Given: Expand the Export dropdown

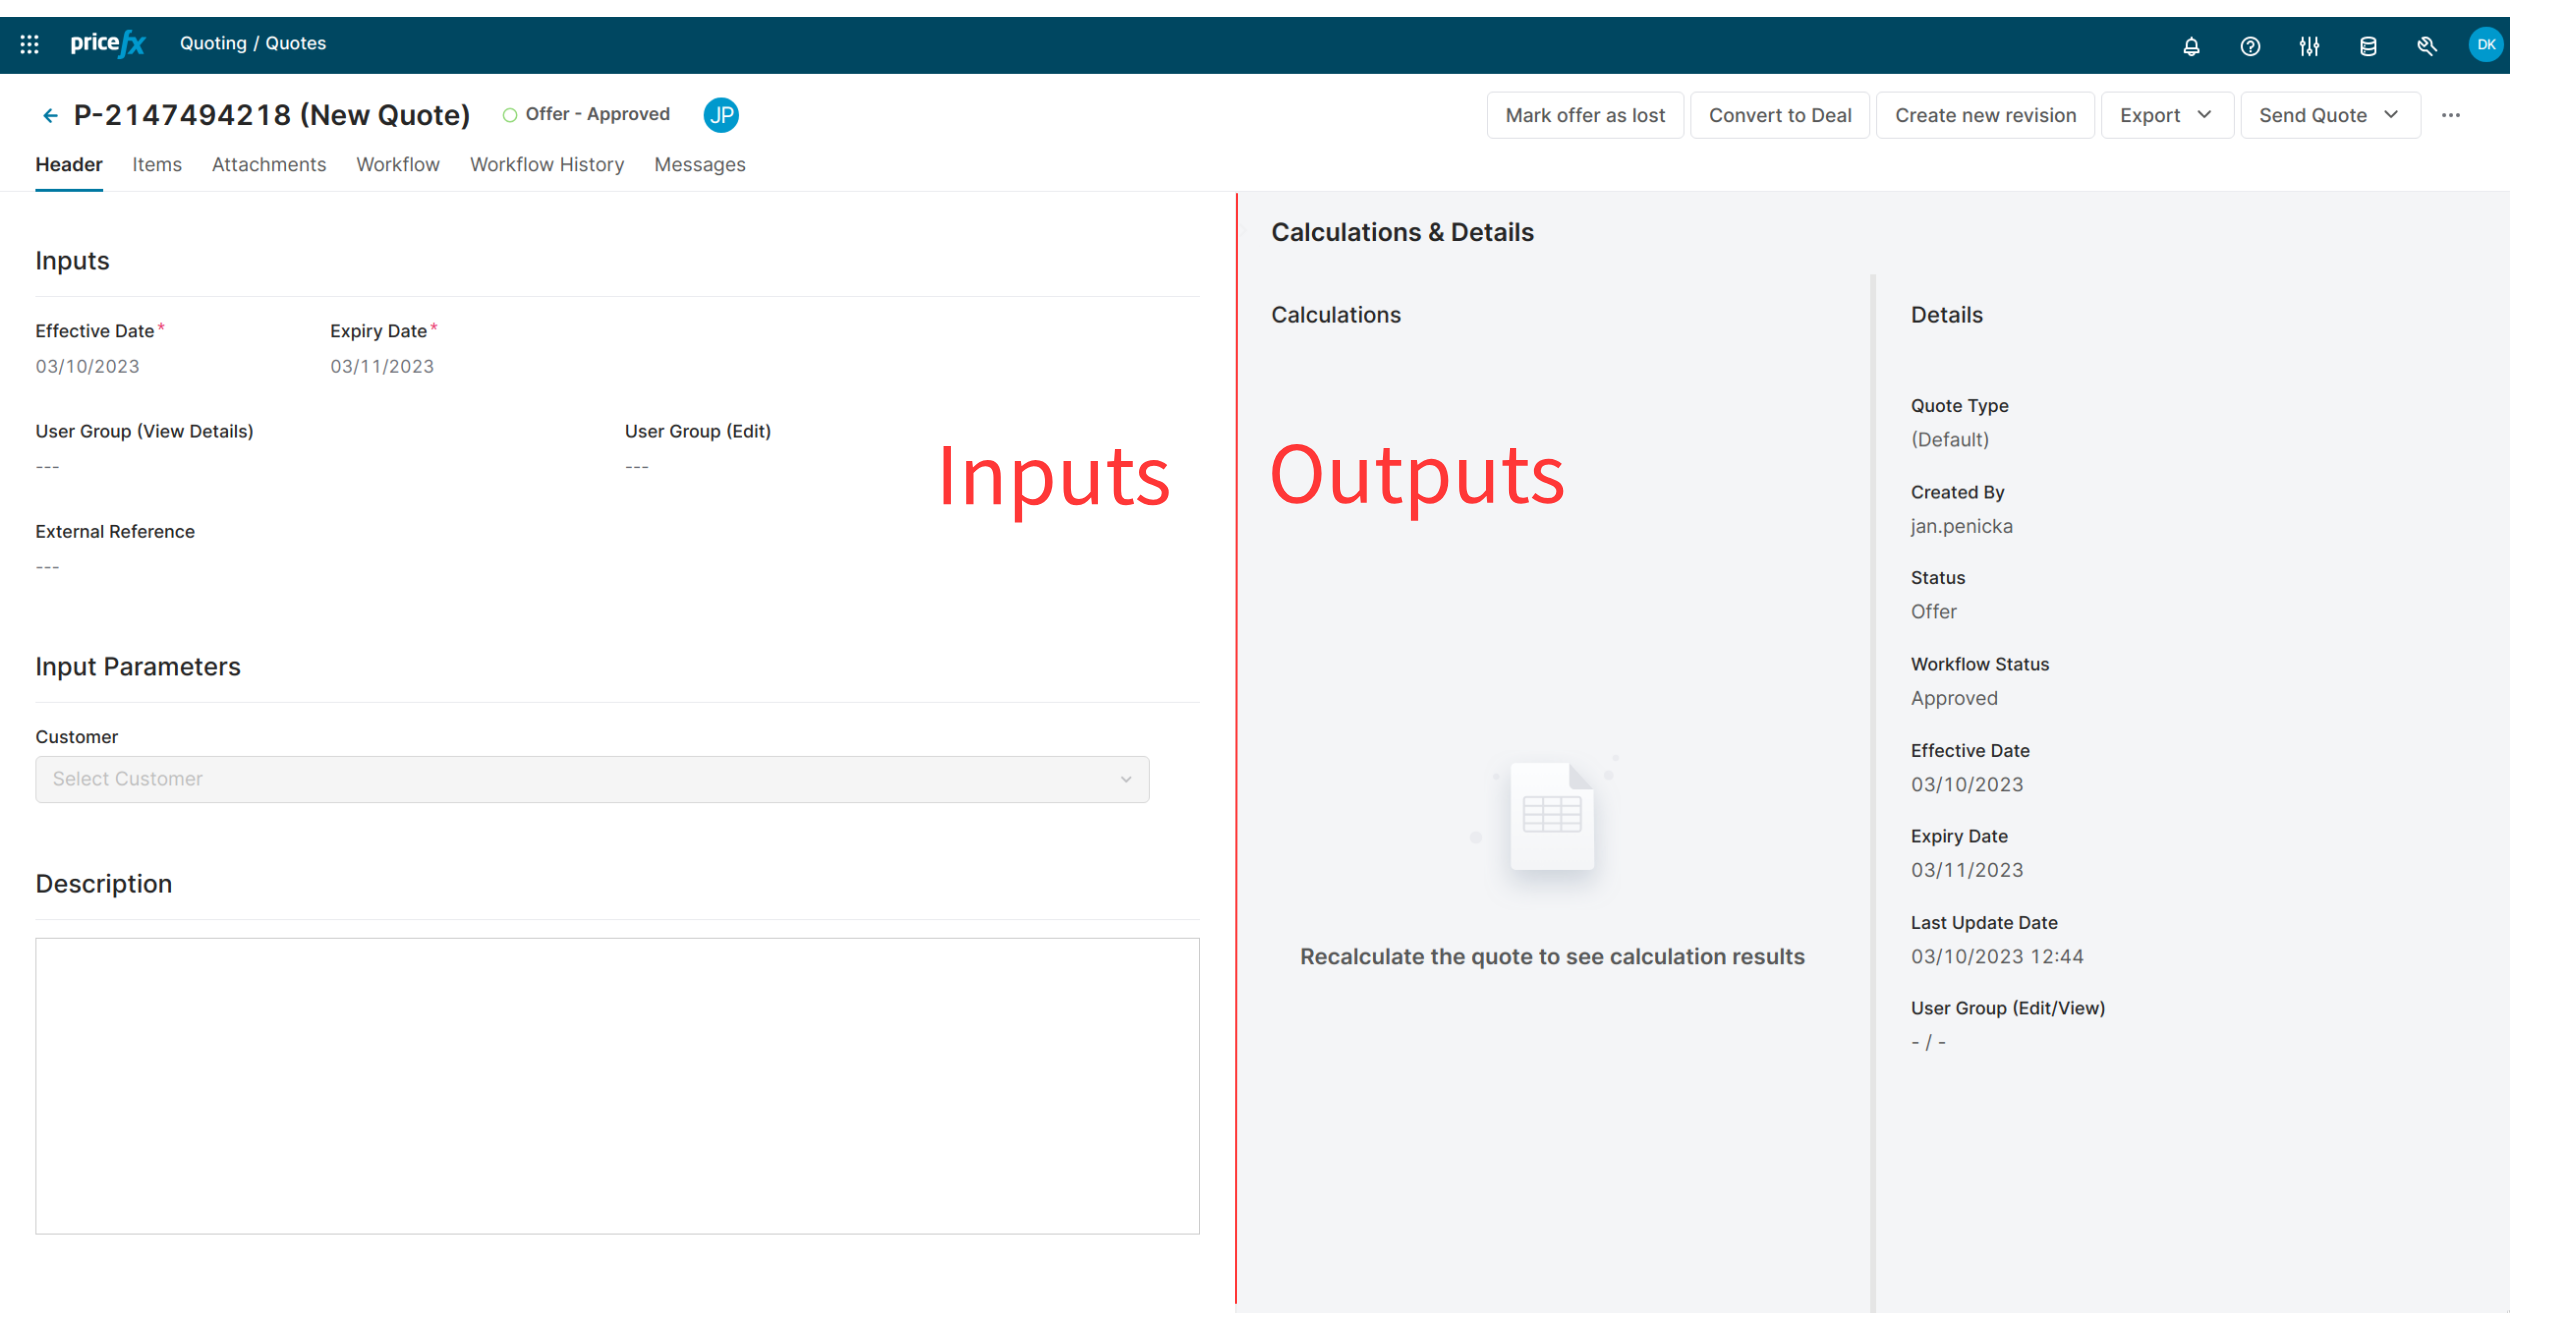Looking at the screenshot, I should [x=2166, y=115].
